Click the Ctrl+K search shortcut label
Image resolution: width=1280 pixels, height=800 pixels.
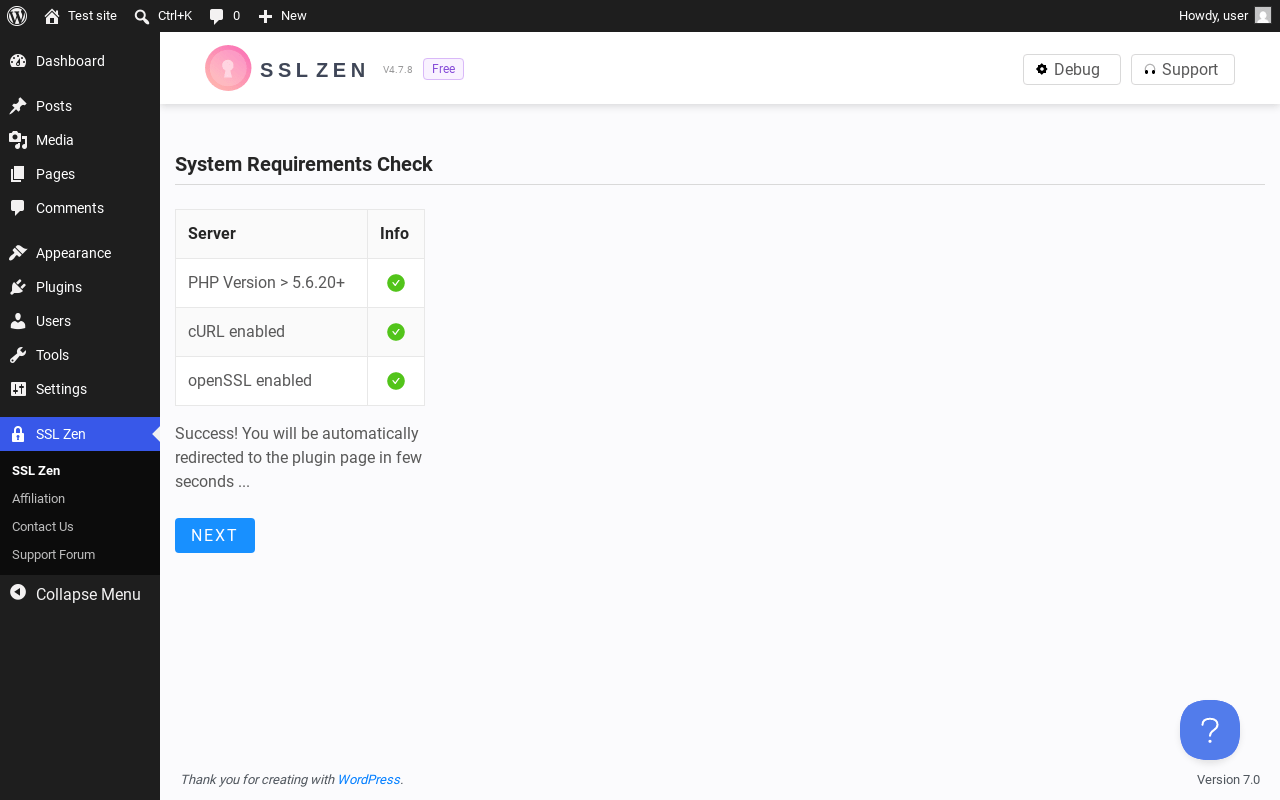point(175,16)
